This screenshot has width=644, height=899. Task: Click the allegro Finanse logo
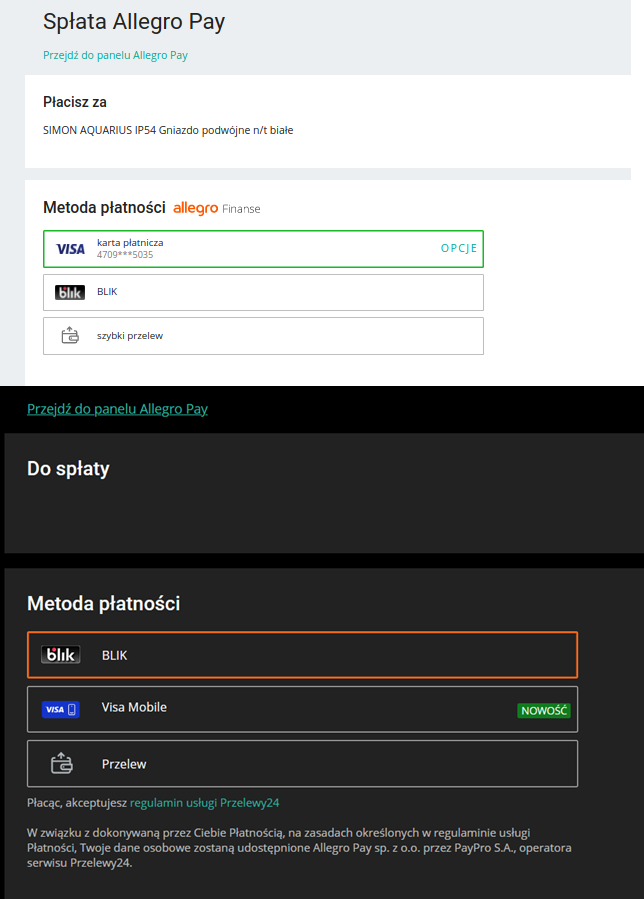click(x=217, y=209)
